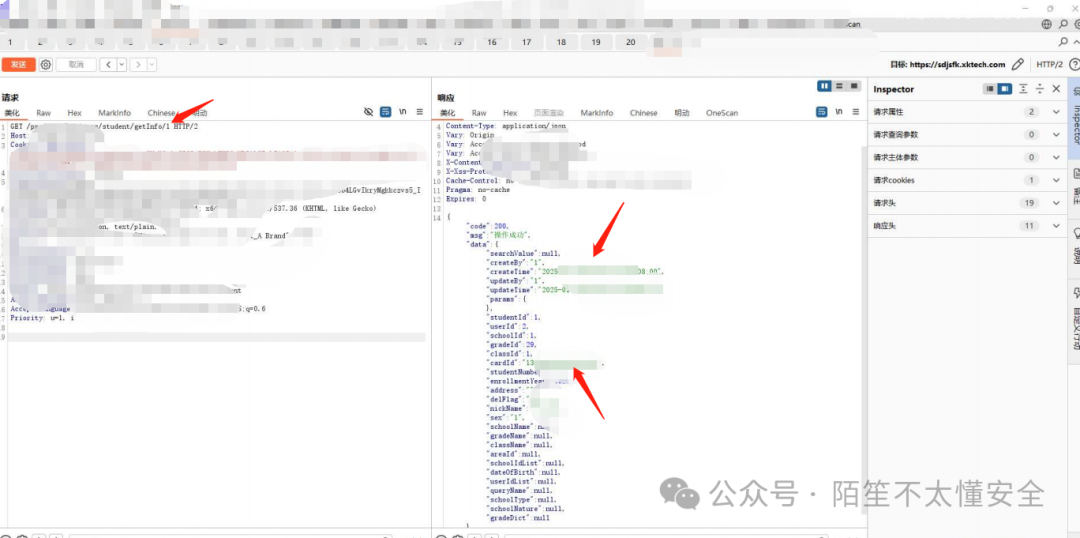Viewport: 1080px width, 538px height.
Task: Select the side-by-side split layout icon
Action: click(824, 85)
